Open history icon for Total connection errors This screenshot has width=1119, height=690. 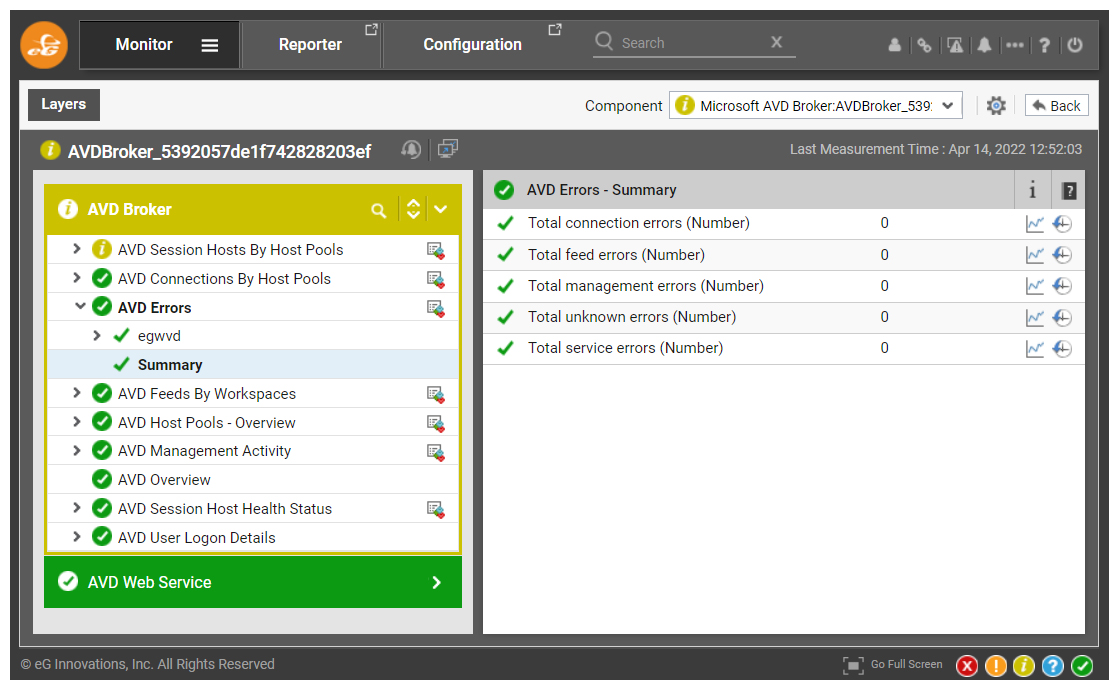[1063, 224]
